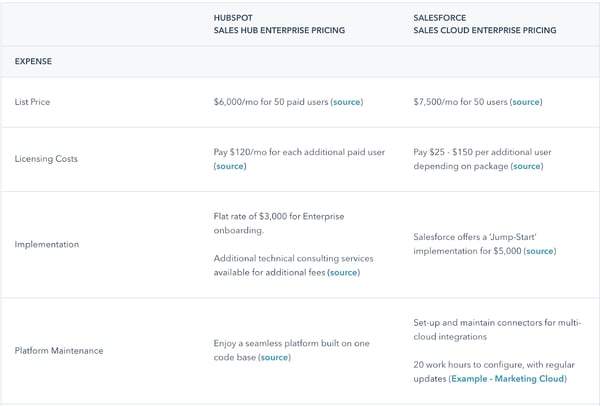Click the EXPENSE section heading
600x406 pixels.
pos(33,61)
